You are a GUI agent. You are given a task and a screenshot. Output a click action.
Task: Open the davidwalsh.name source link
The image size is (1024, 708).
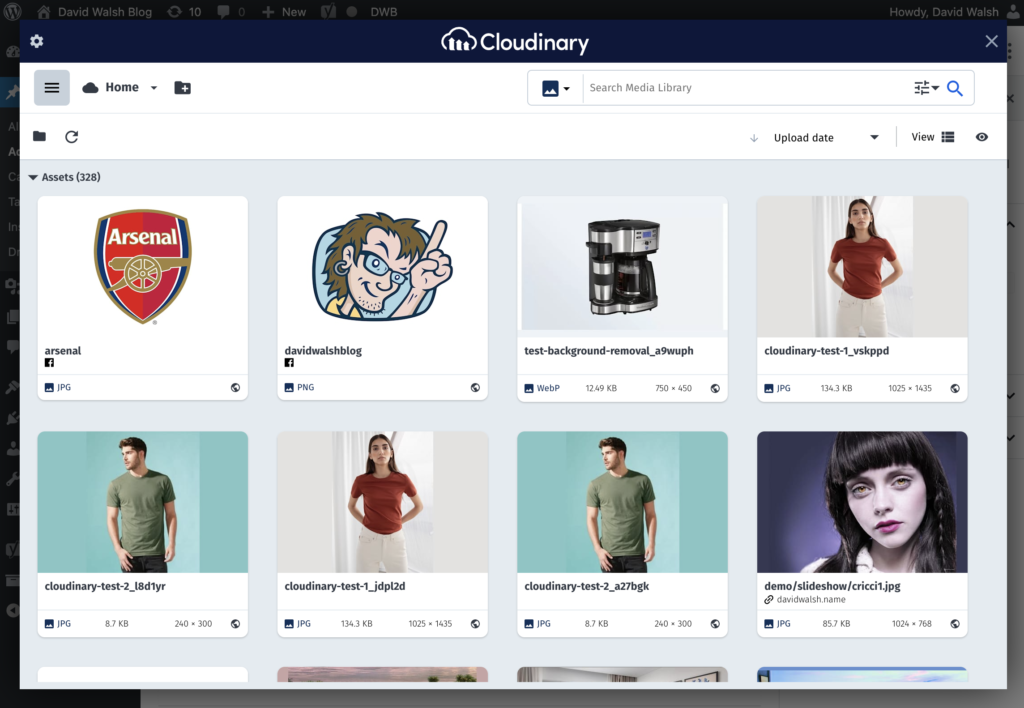pos(811,600)
